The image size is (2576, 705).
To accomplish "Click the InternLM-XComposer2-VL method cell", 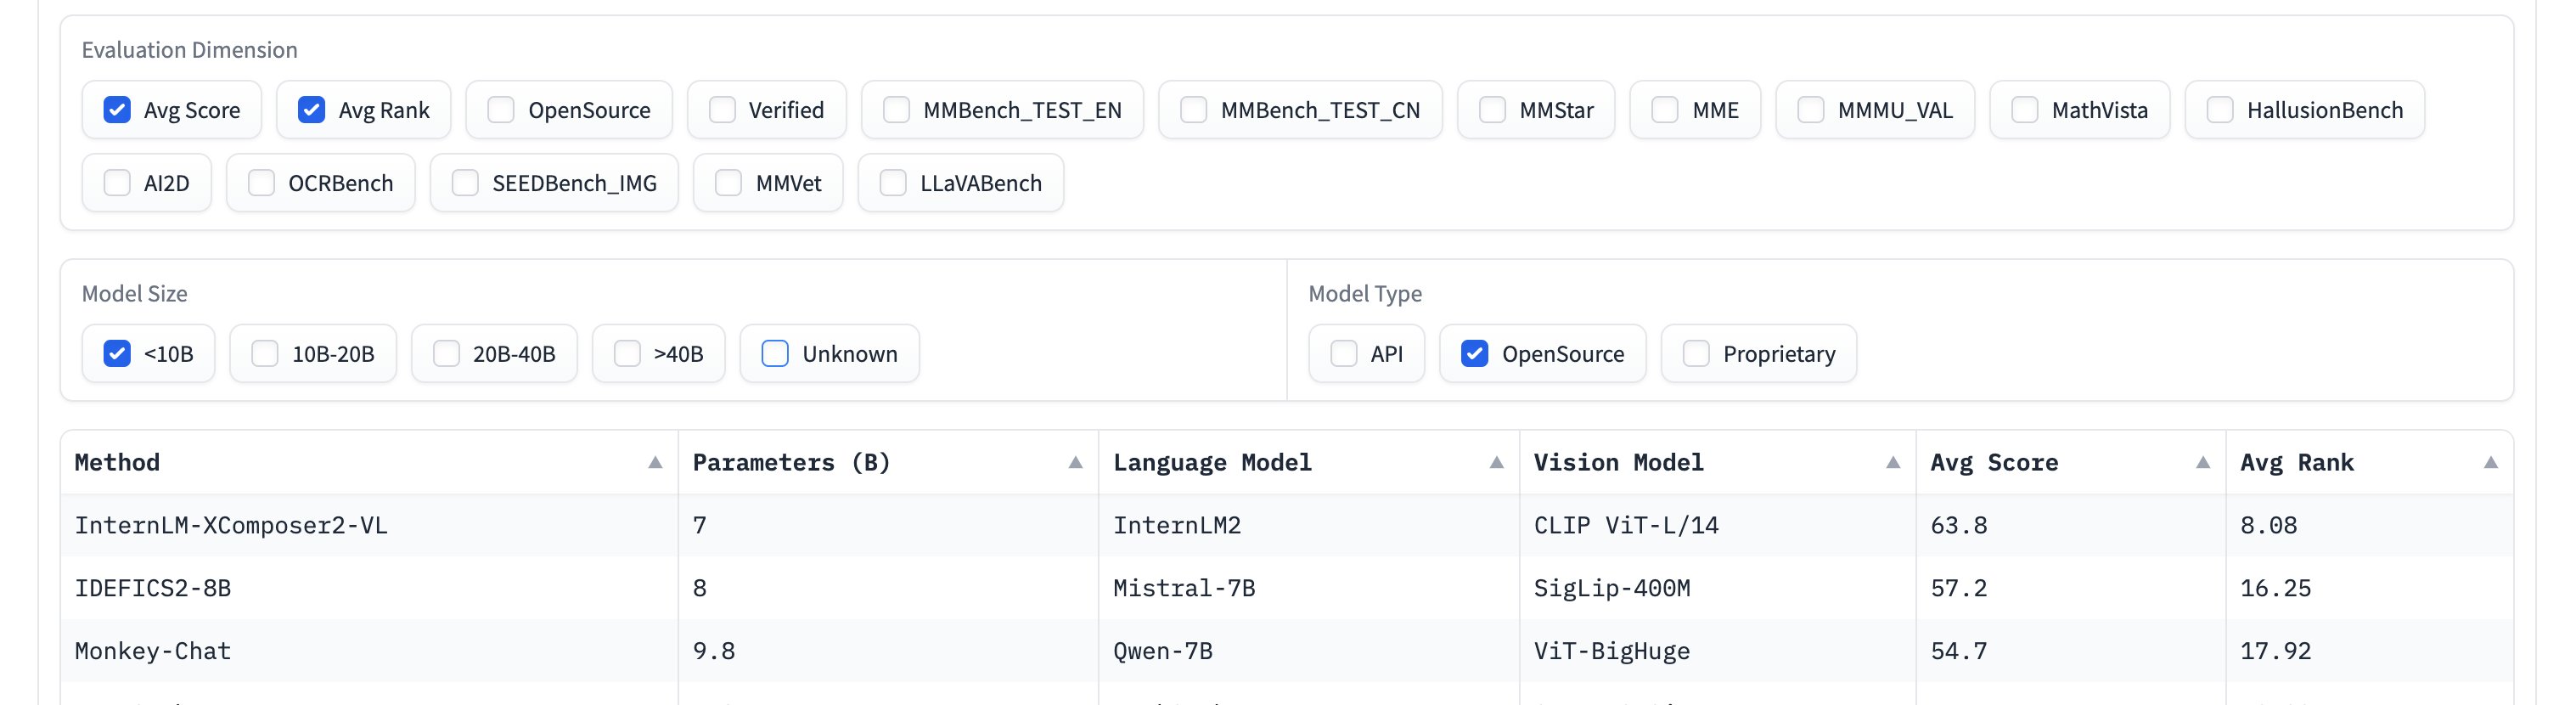I will pos(231,526).
